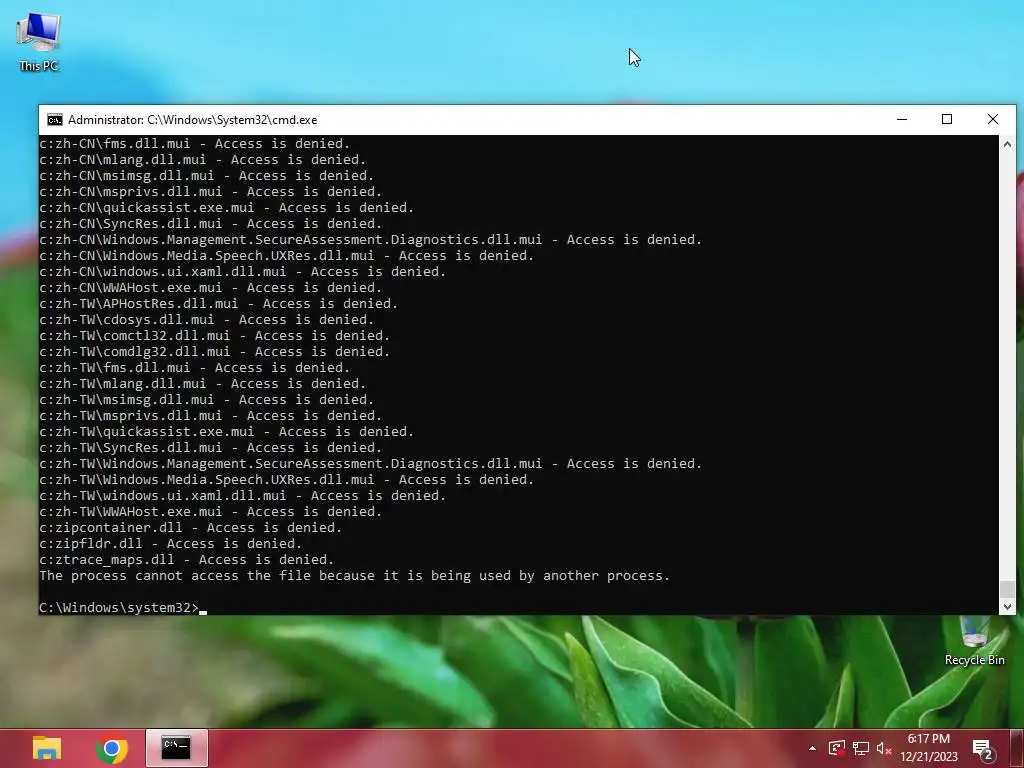Click the security alert tray icon

[x=837, y=748]
